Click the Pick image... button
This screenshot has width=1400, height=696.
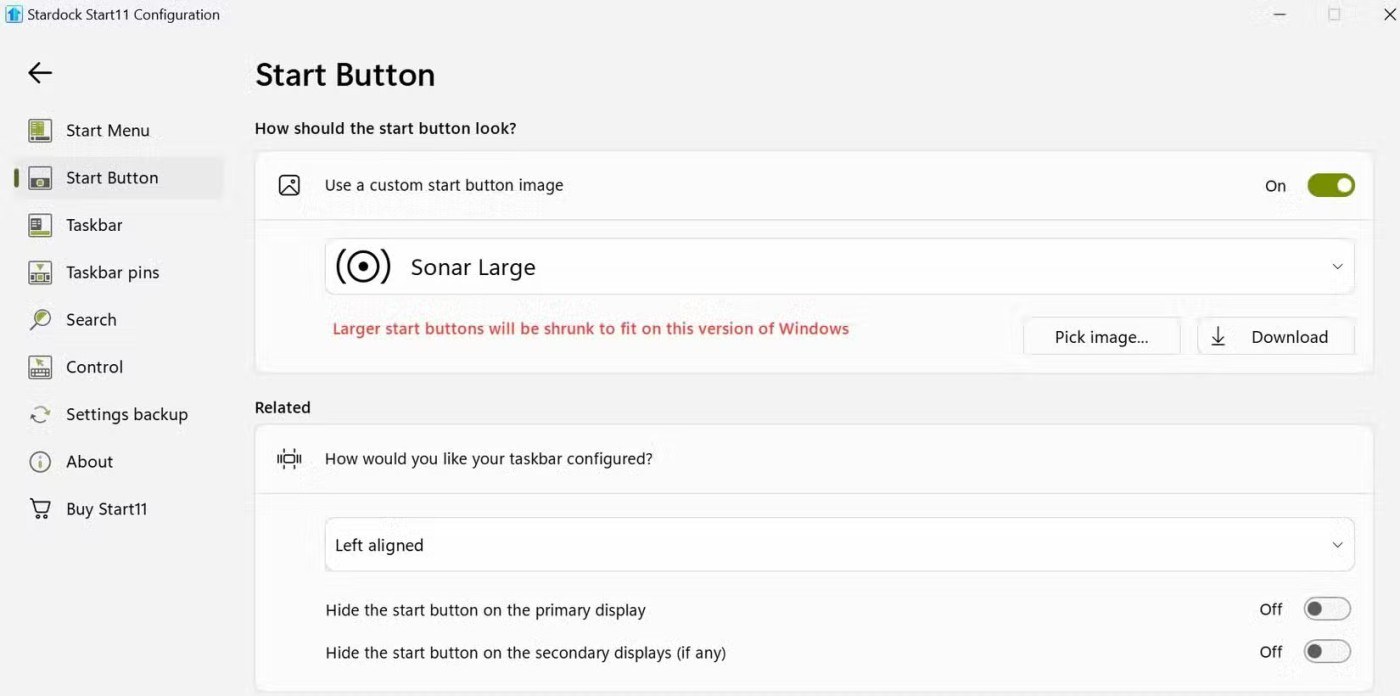click(x=1101, y=337)
